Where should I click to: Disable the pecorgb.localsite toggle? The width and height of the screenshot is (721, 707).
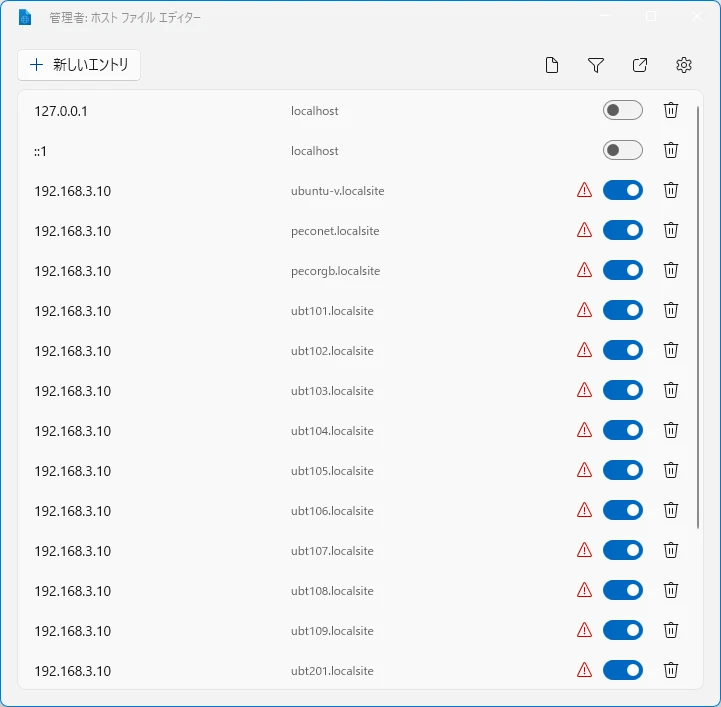pyautogui.click(x=622, y=270)
